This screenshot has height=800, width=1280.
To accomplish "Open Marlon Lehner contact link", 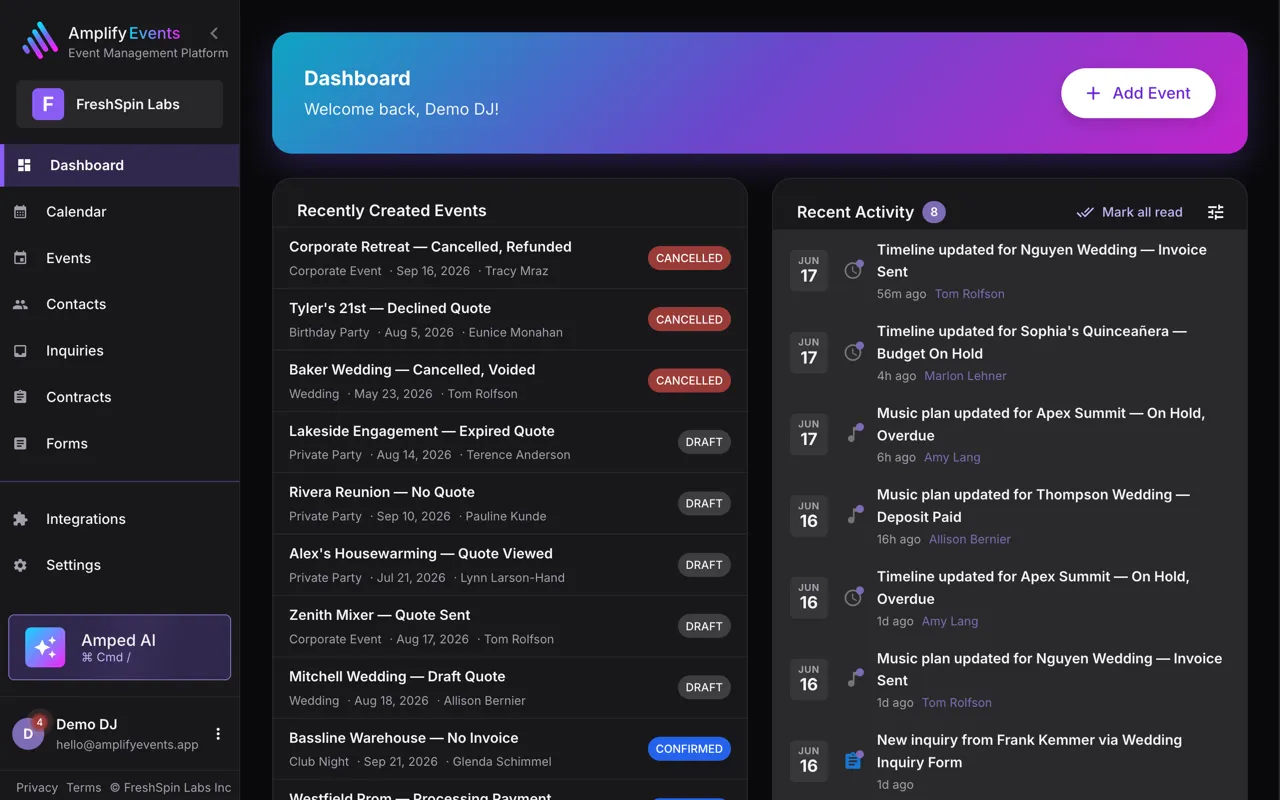I will (x=965, y=376).
